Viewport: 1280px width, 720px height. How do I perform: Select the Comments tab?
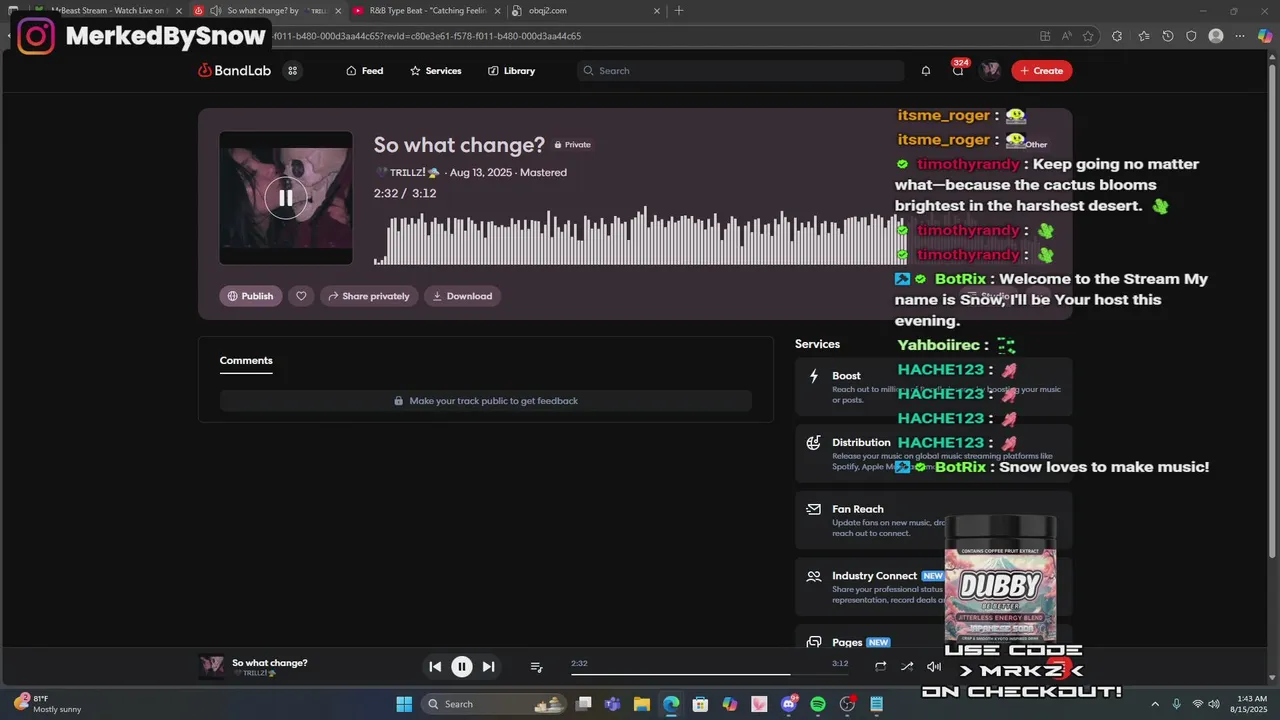[x=246, y=361]
